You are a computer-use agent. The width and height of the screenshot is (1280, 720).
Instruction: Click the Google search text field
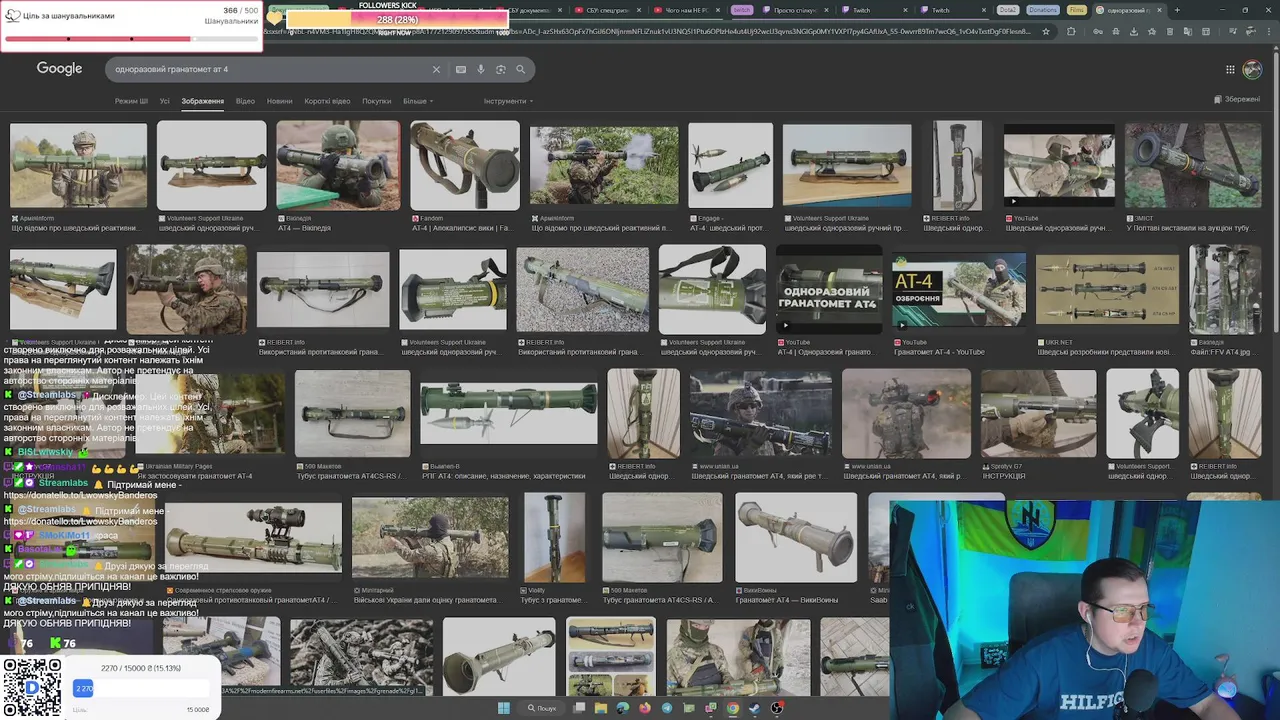tap(270, 69)
